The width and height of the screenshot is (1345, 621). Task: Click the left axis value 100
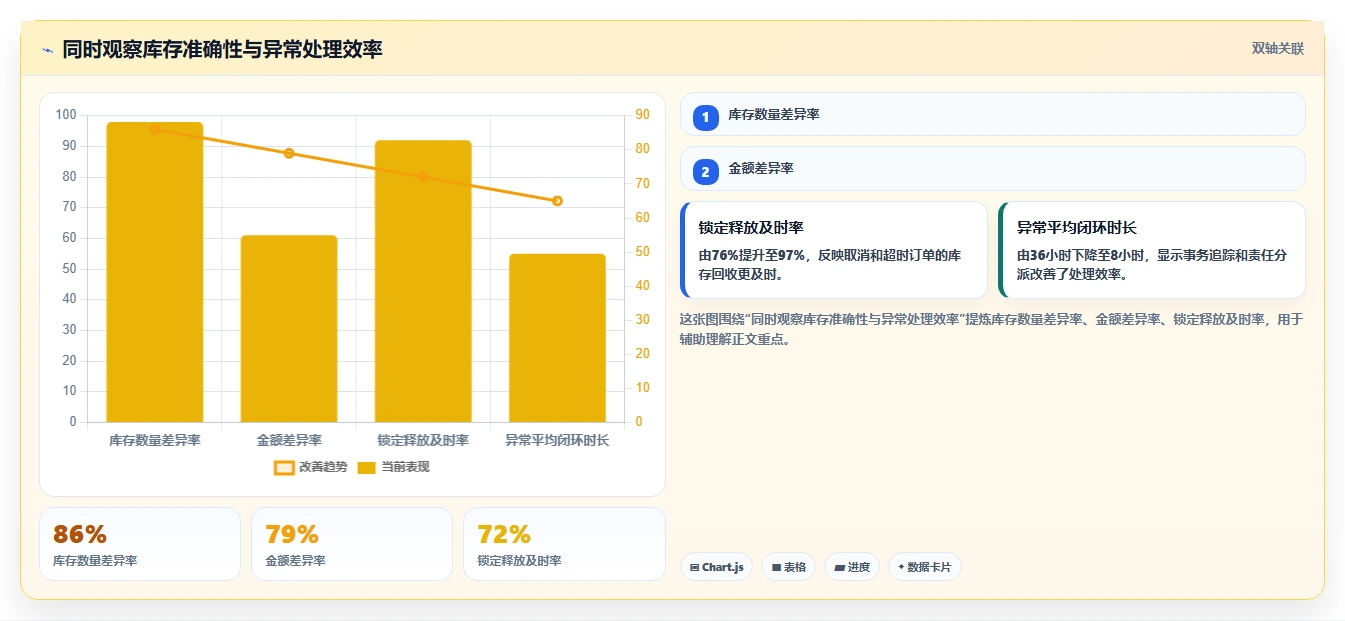point(66,115)
